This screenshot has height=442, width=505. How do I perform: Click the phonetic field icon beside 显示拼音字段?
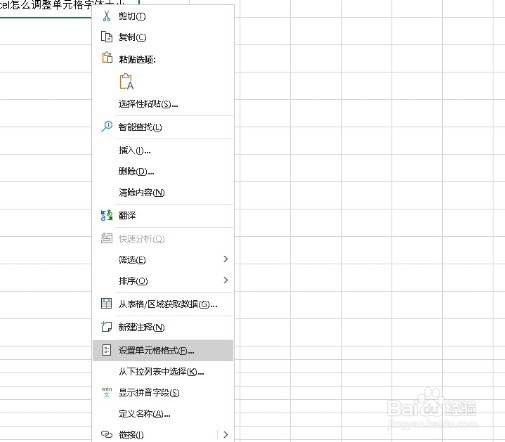tap(107, 392)
